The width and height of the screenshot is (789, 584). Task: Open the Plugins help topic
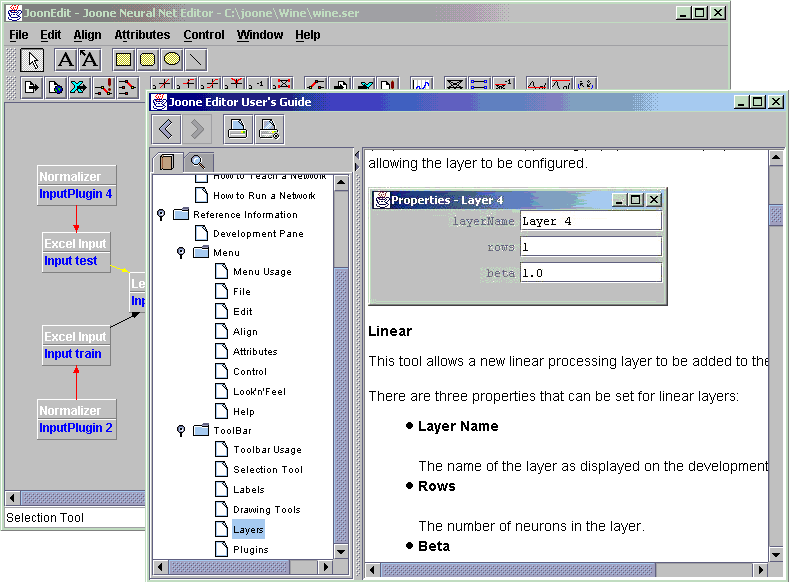(x=250, y=549)
